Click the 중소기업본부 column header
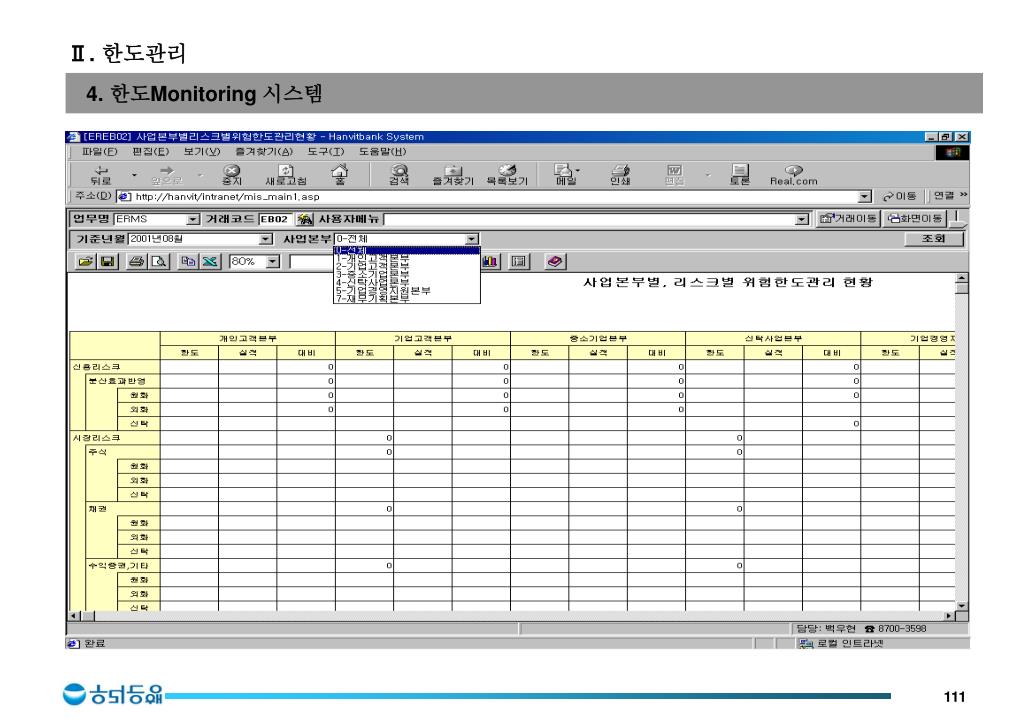 pyautogui.click(x=598, y=339)
